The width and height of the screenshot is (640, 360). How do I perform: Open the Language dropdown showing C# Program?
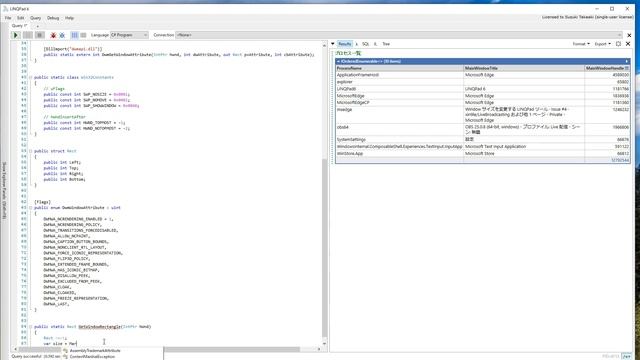pyautogui.click(x=129, y=35)
